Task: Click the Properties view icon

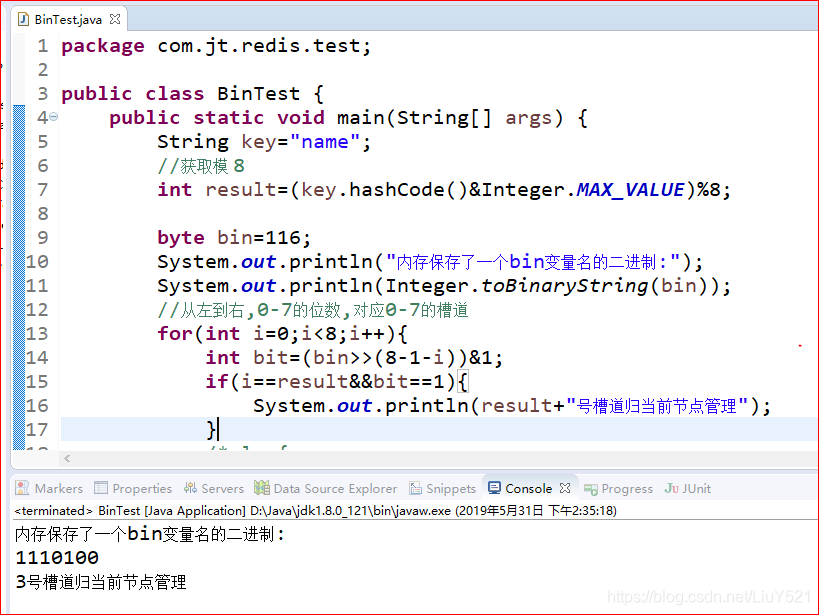Action: click(x=101, y=488)
